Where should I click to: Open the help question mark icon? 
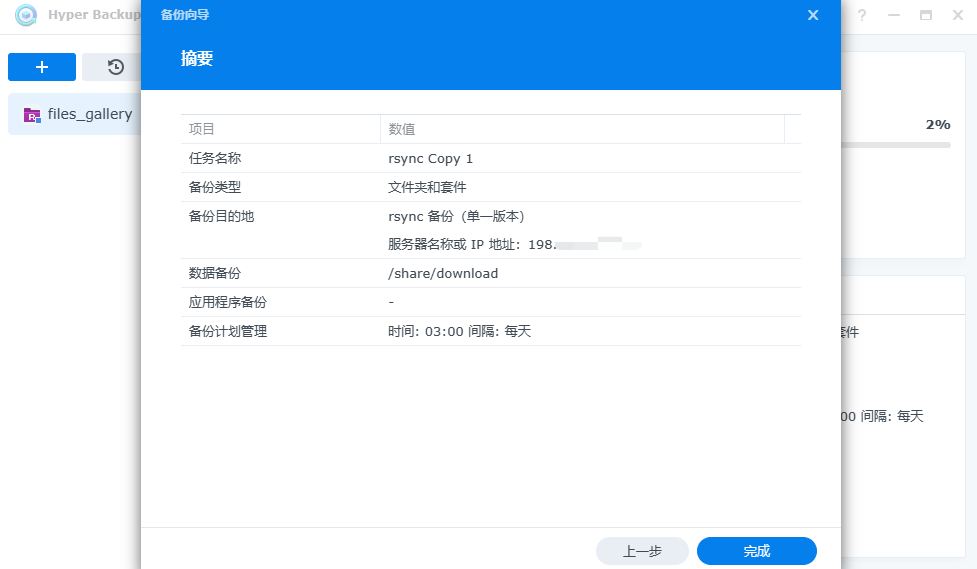coord(861,16)
